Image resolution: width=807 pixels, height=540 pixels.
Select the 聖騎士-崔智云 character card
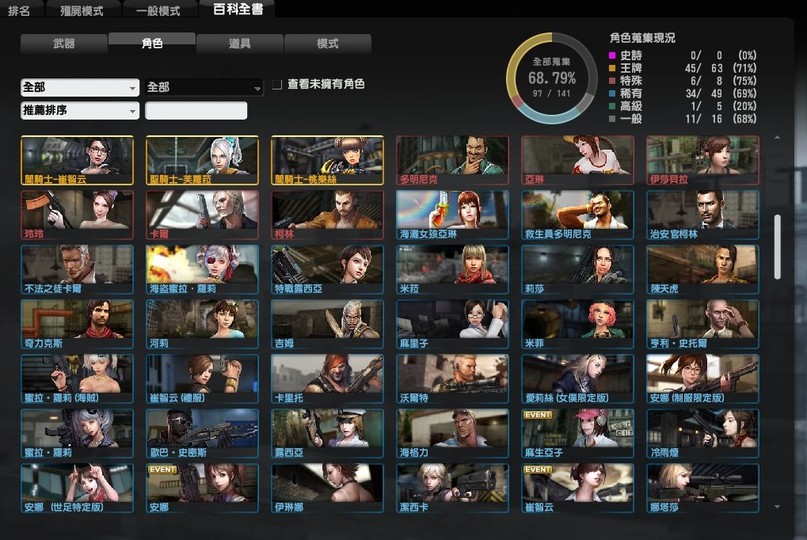(x=77, y=160)
